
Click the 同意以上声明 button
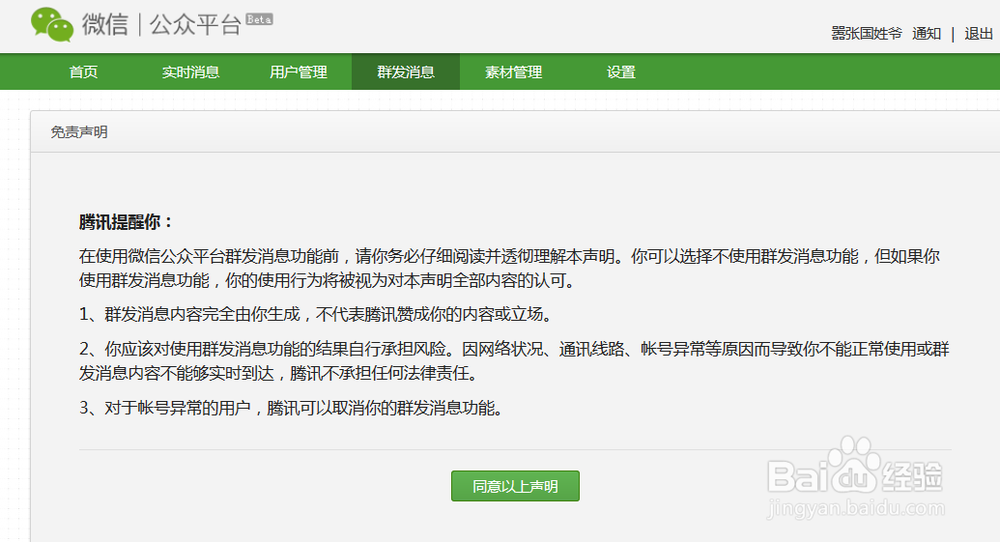tap(515, 486)
